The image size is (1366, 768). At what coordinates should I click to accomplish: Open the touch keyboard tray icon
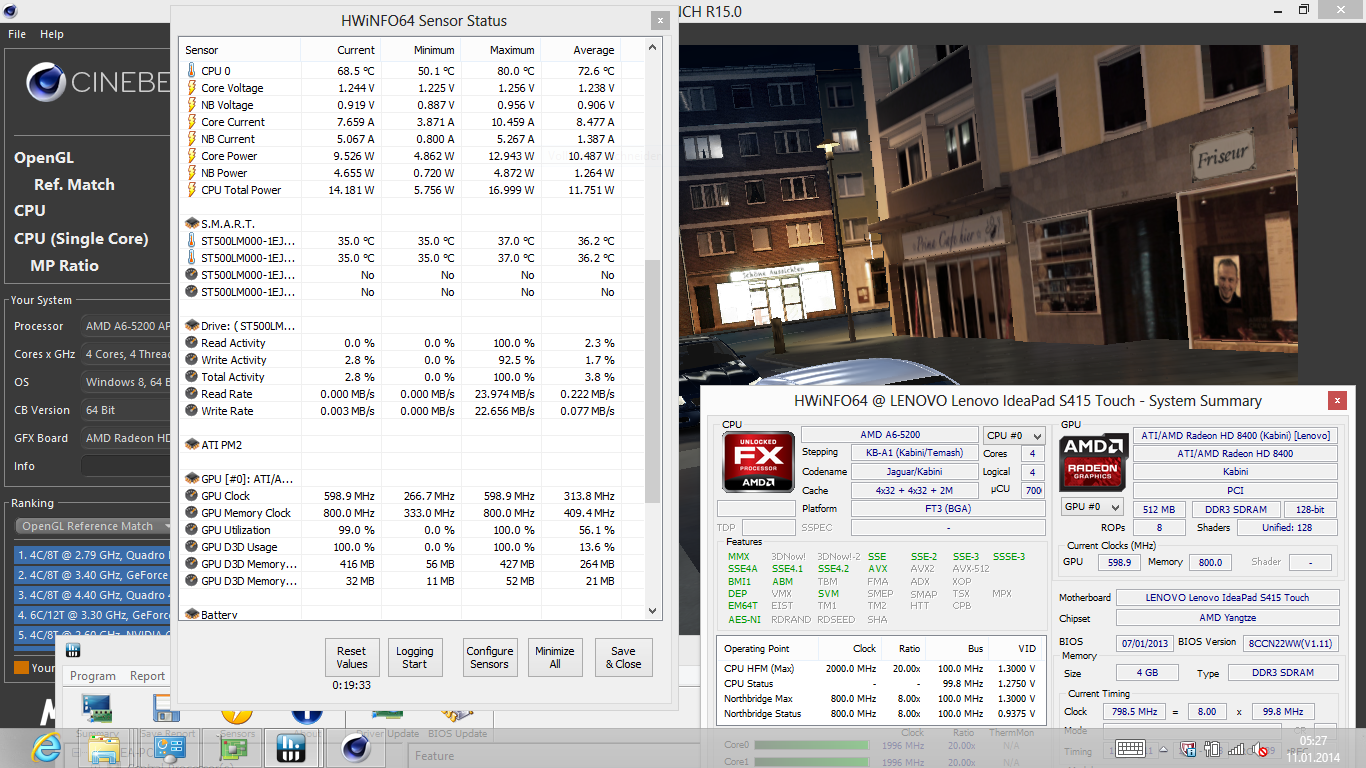click(1131, 748)
